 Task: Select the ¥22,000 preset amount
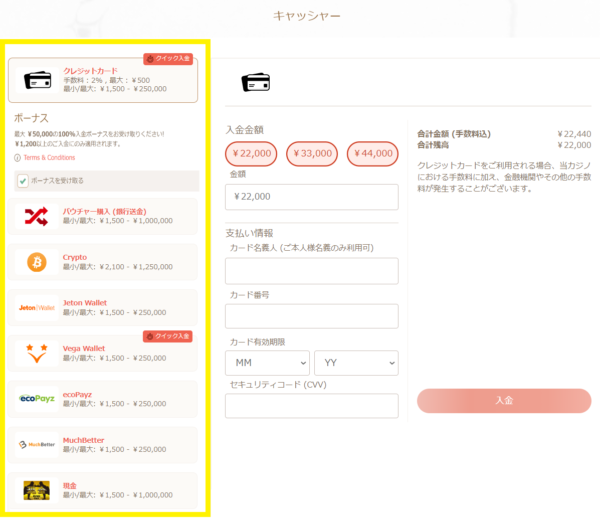point(251,153)
